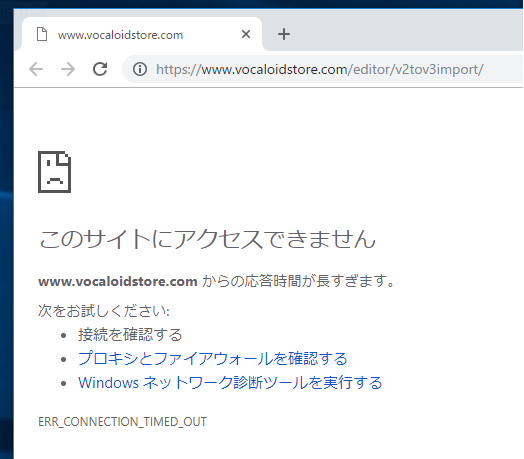This screenshot has height=459, width=524.
Task: Reload the page with the refresh icon
Action: [x=100, y=69]
